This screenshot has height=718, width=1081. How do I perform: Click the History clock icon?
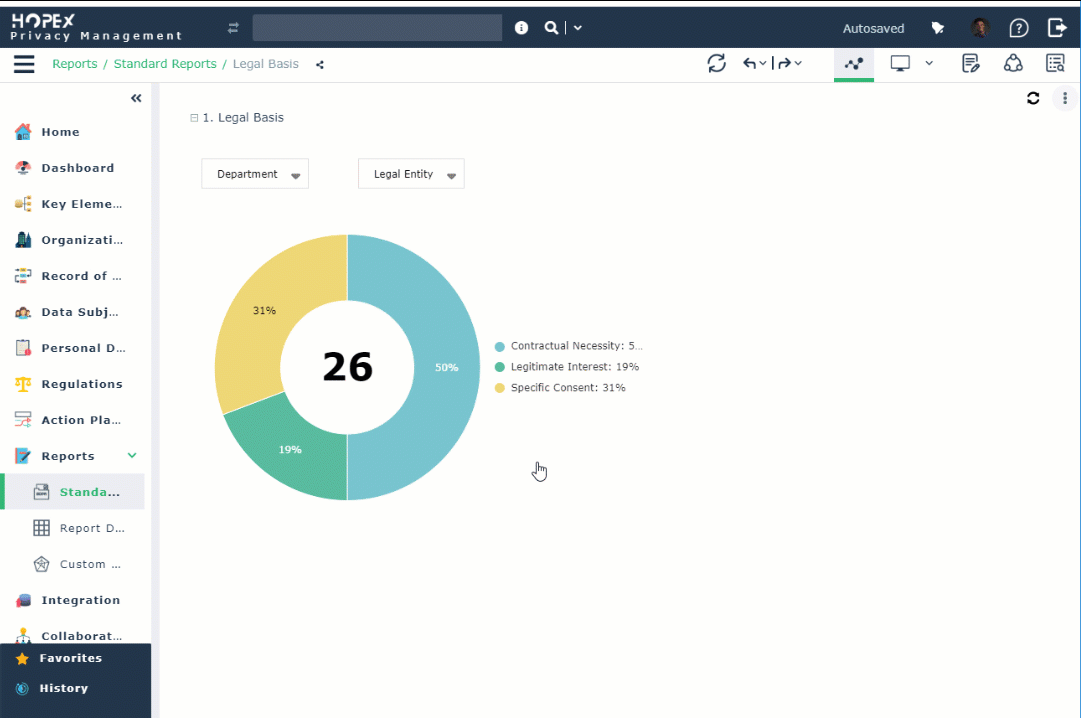(x=22, y=688)
